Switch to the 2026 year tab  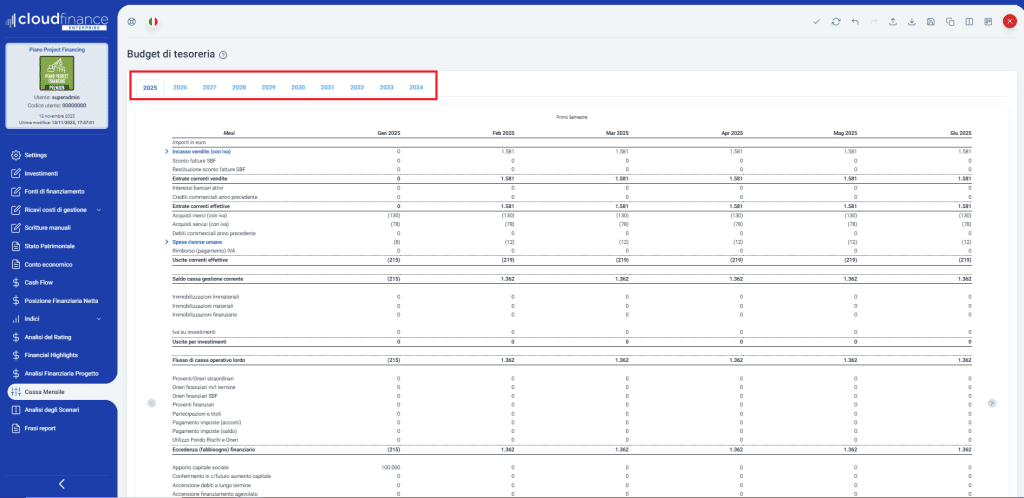point(180,88)
